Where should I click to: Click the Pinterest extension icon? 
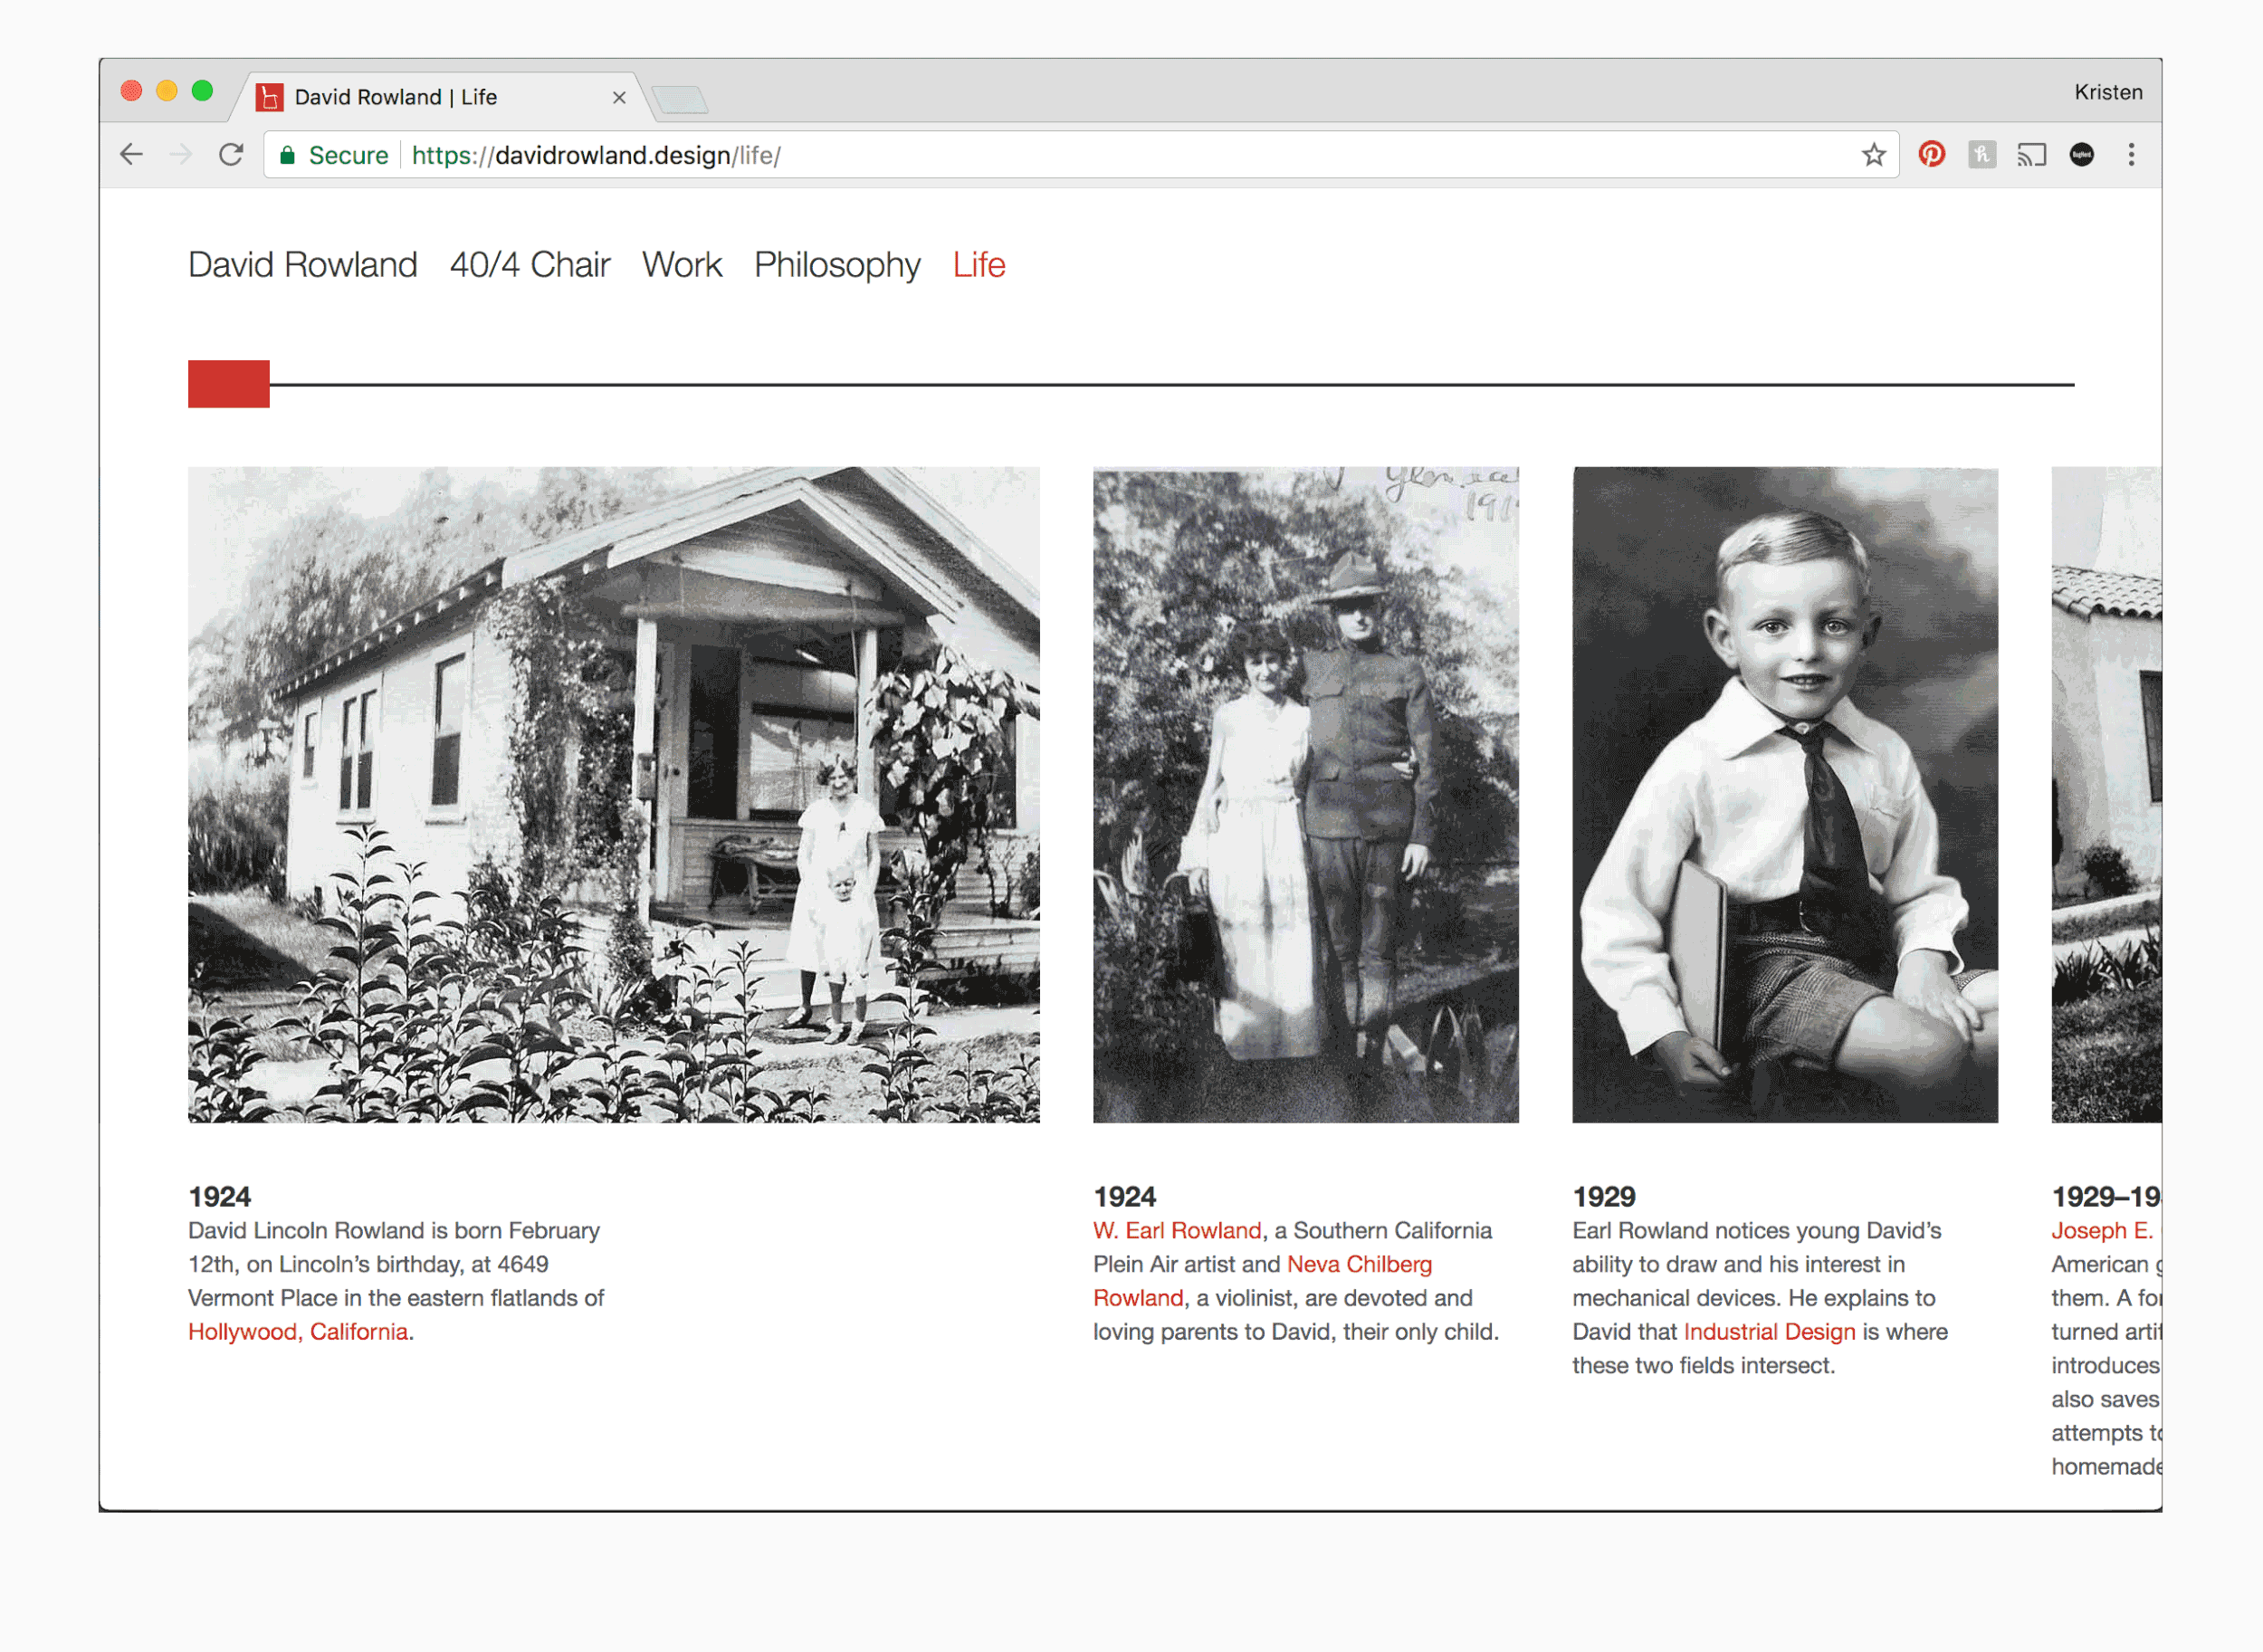pos(1931,155)
